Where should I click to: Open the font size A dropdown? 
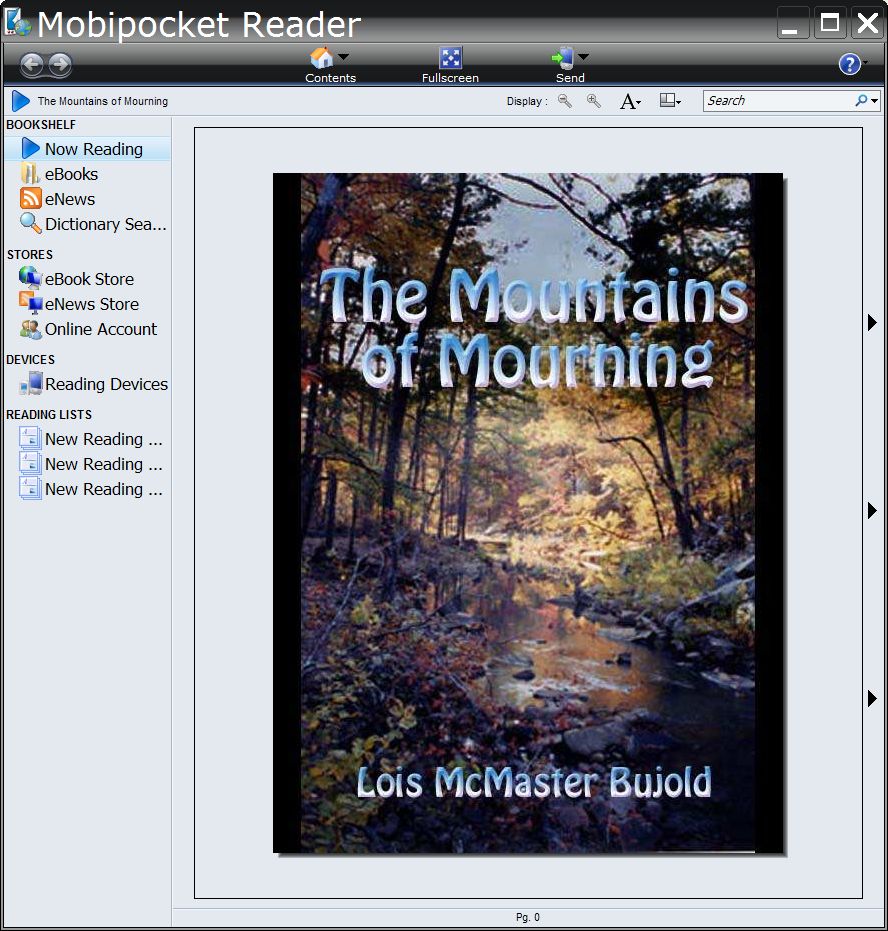click(630, 102)
